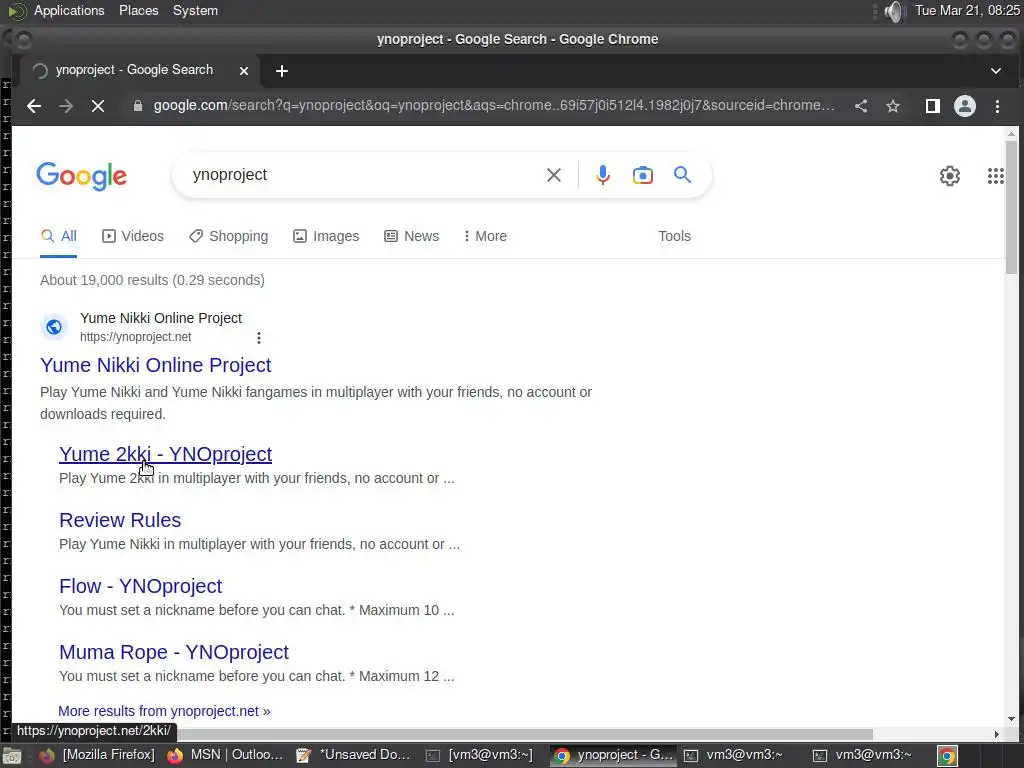1024x768 pixels.
Task: Open search Tools
Action: (x=674, y=236)
